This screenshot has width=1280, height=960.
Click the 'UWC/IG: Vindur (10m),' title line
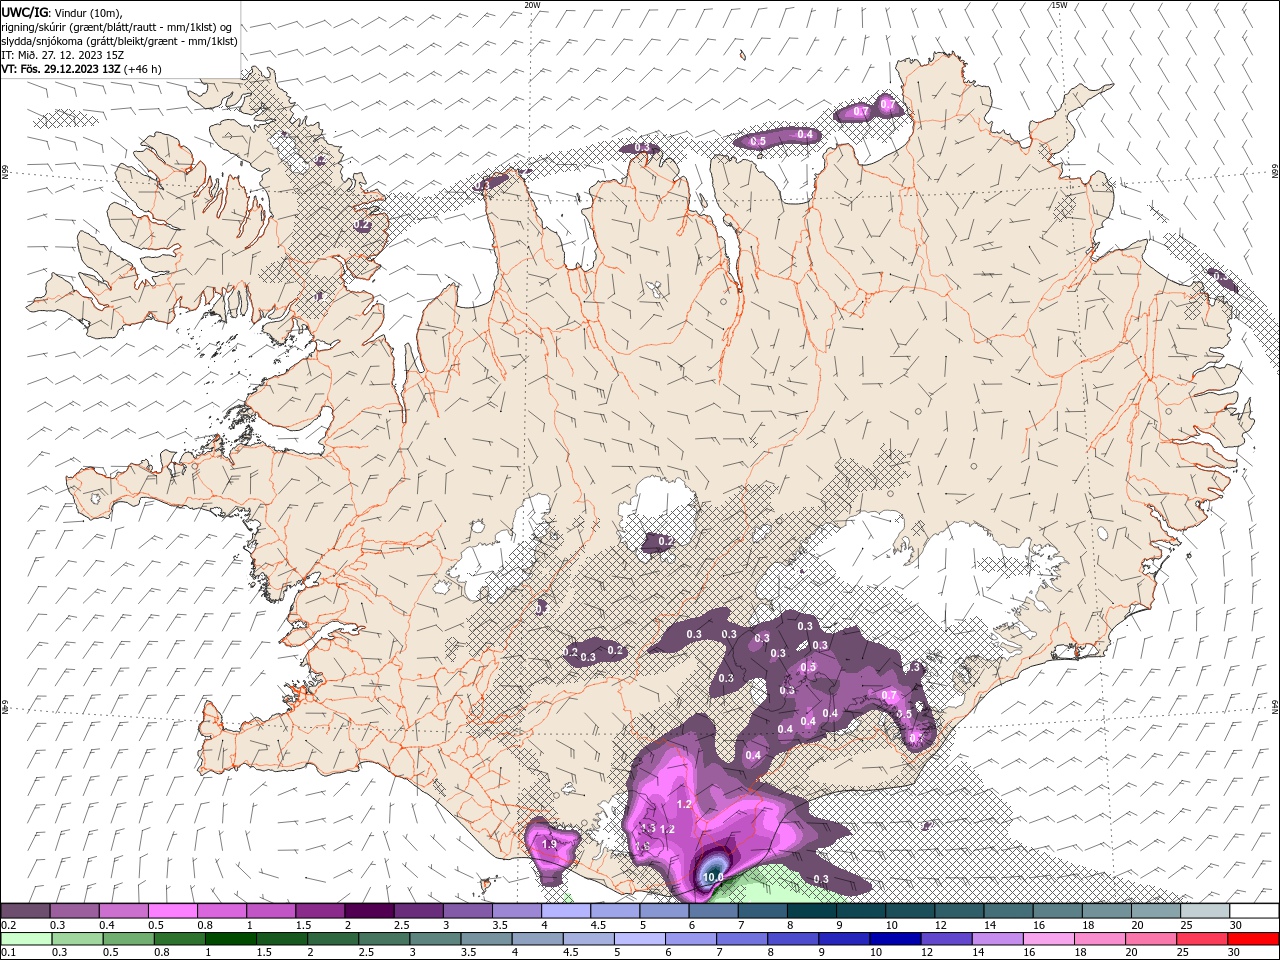(62, 12)
